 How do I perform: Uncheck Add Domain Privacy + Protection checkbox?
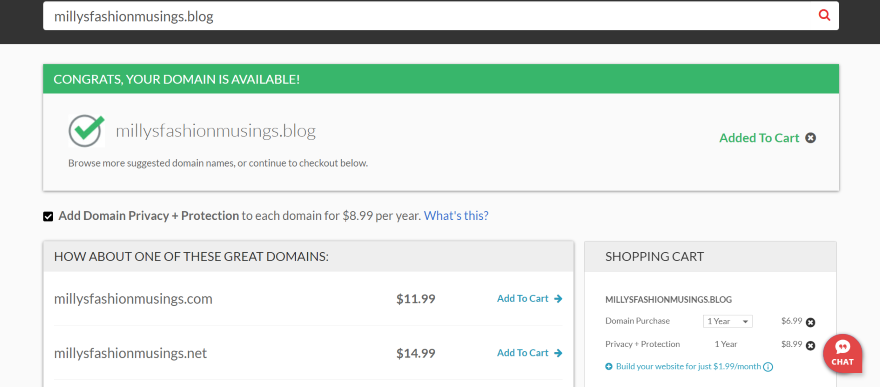[x=48, y=216]
